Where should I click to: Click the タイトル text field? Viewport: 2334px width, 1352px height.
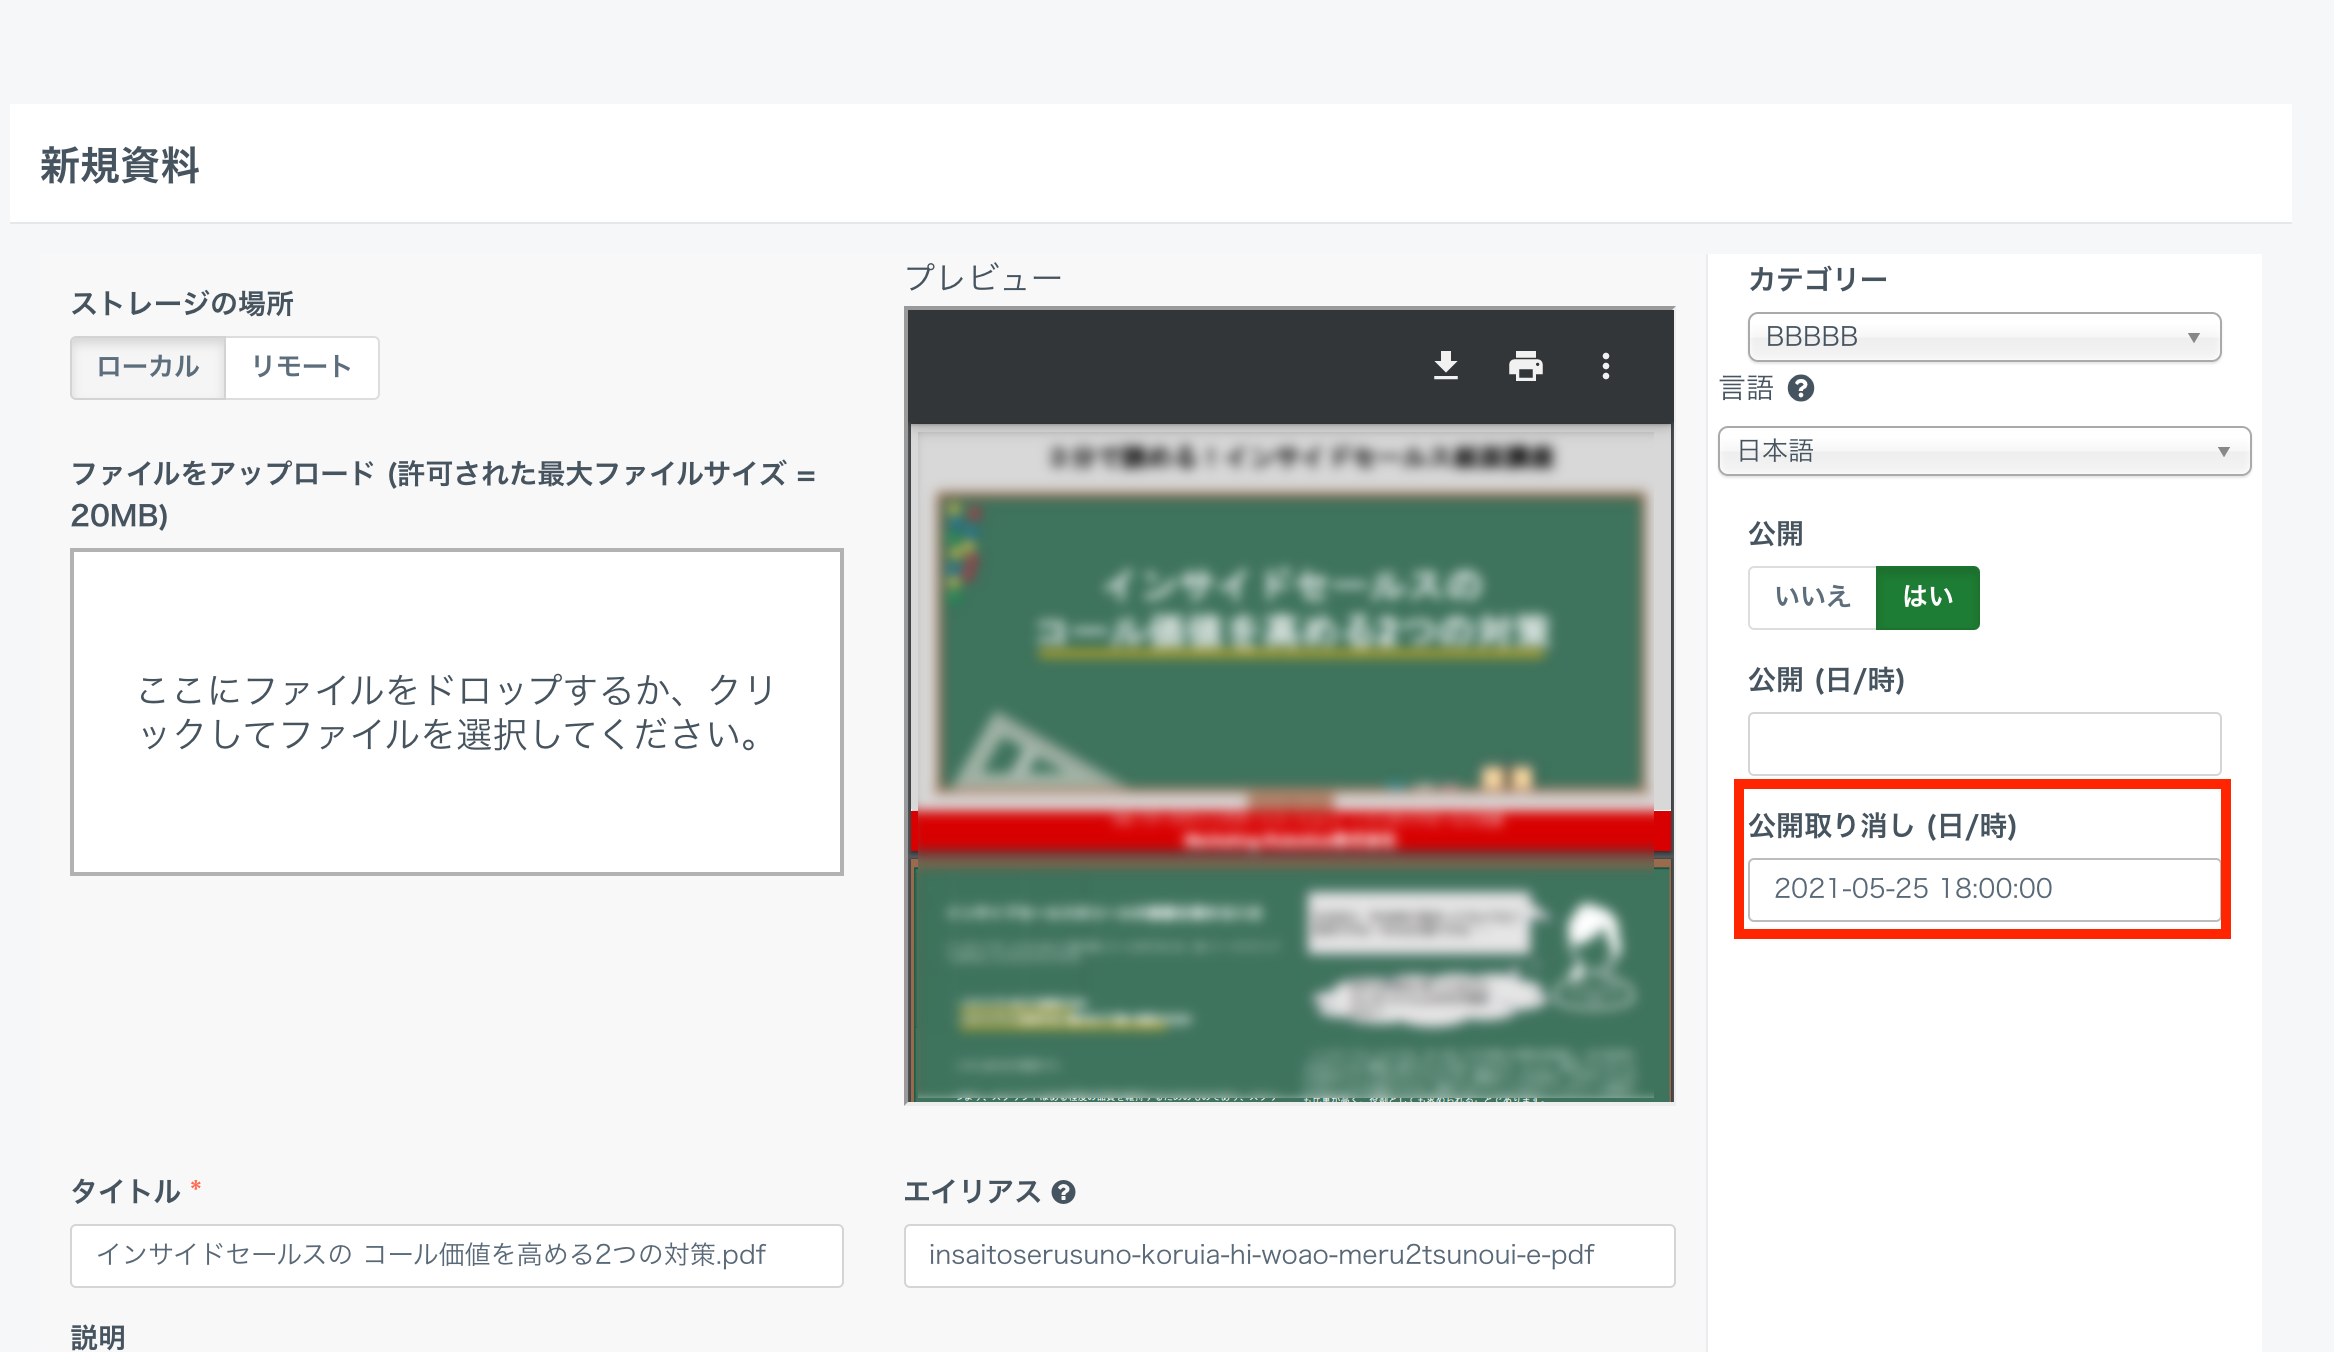456,1255
